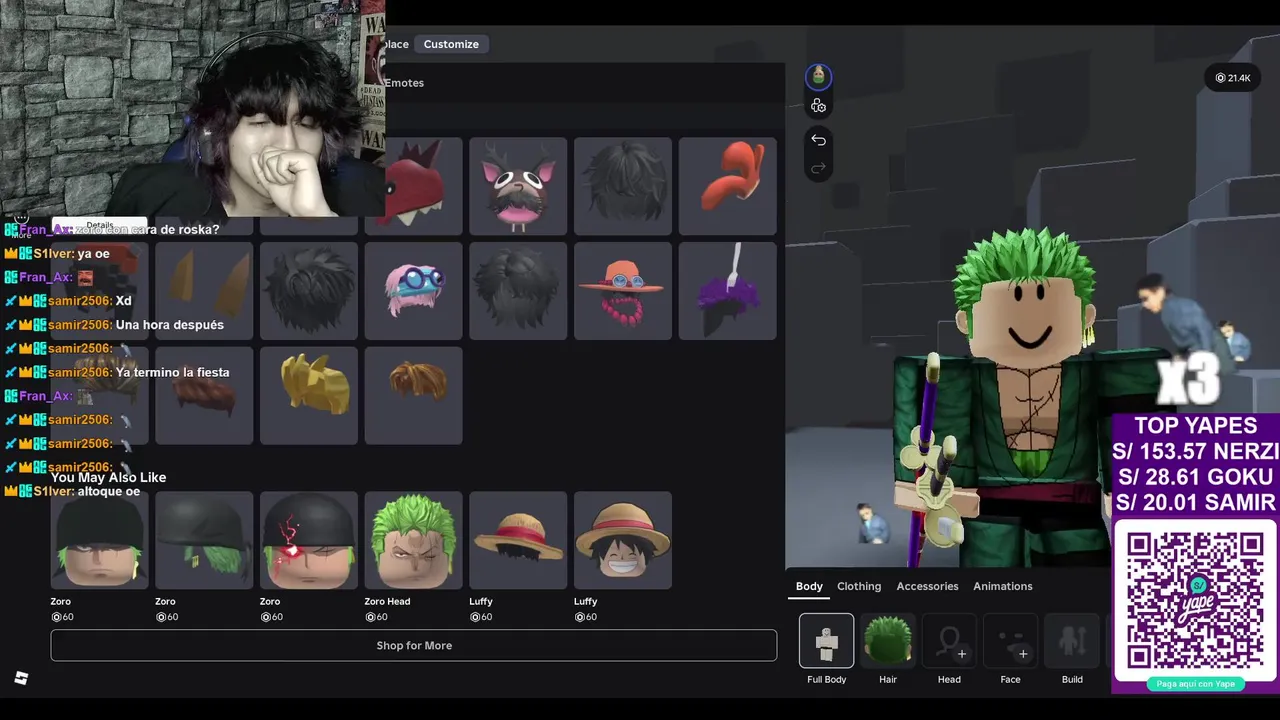Redo the avatar change

click(x=818, y=168)
